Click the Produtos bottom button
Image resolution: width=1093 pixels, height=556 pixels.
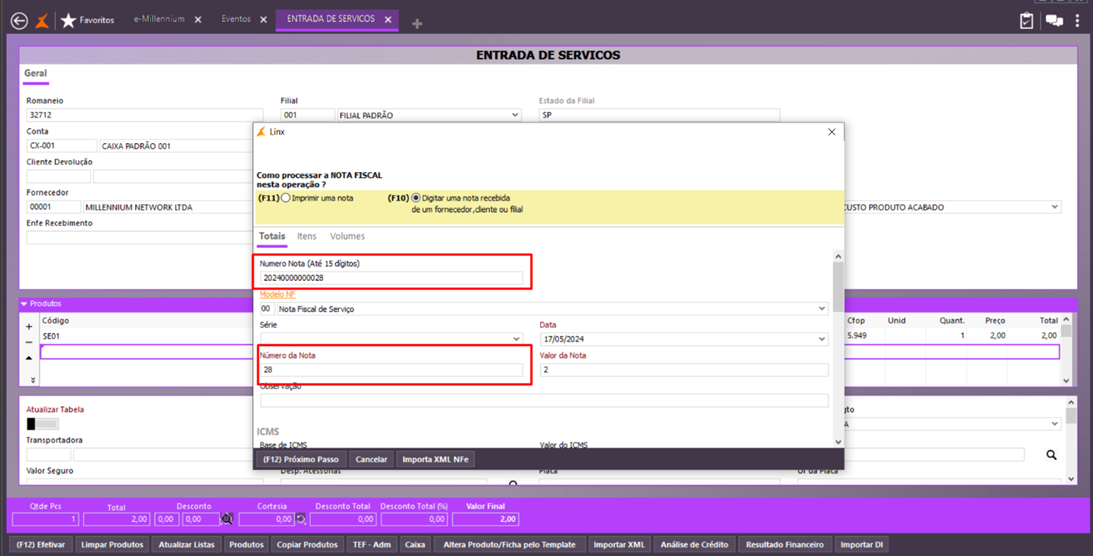pyautogui.click(x=247, y=545)
